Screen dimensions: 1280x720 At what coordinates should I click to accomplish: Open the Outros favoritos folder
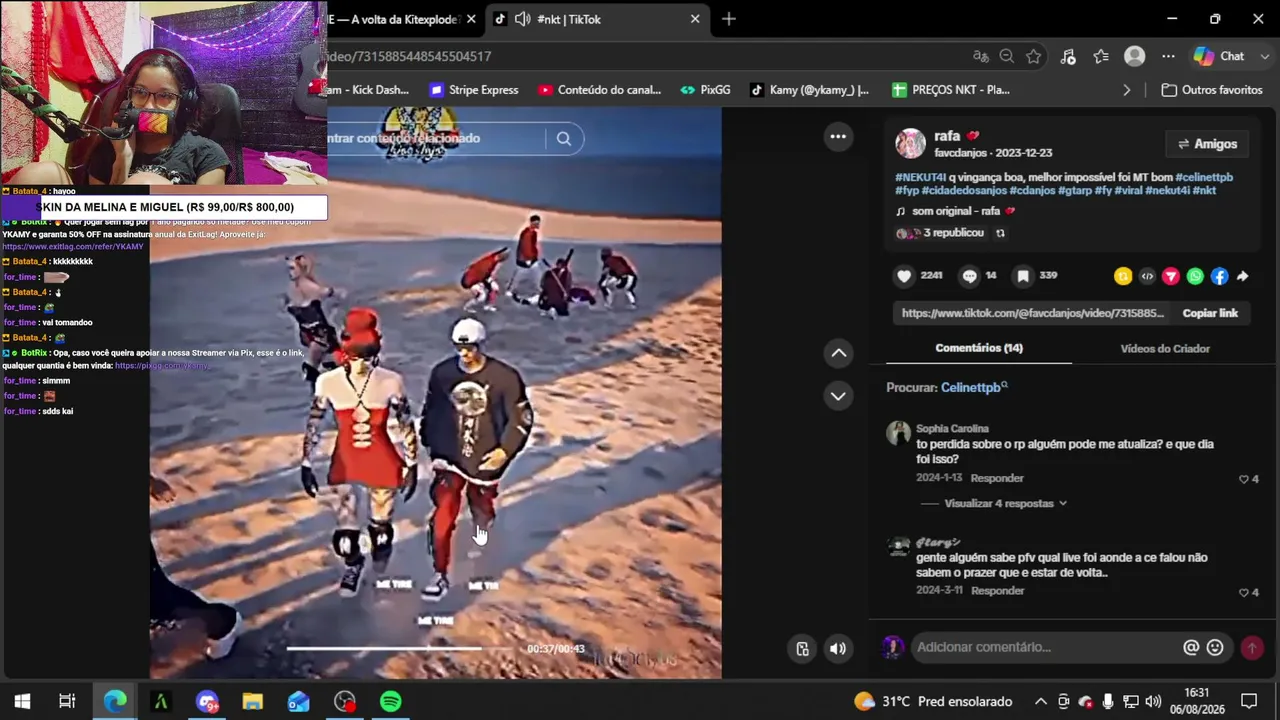pyautogui.click(x=1212, y=90)
